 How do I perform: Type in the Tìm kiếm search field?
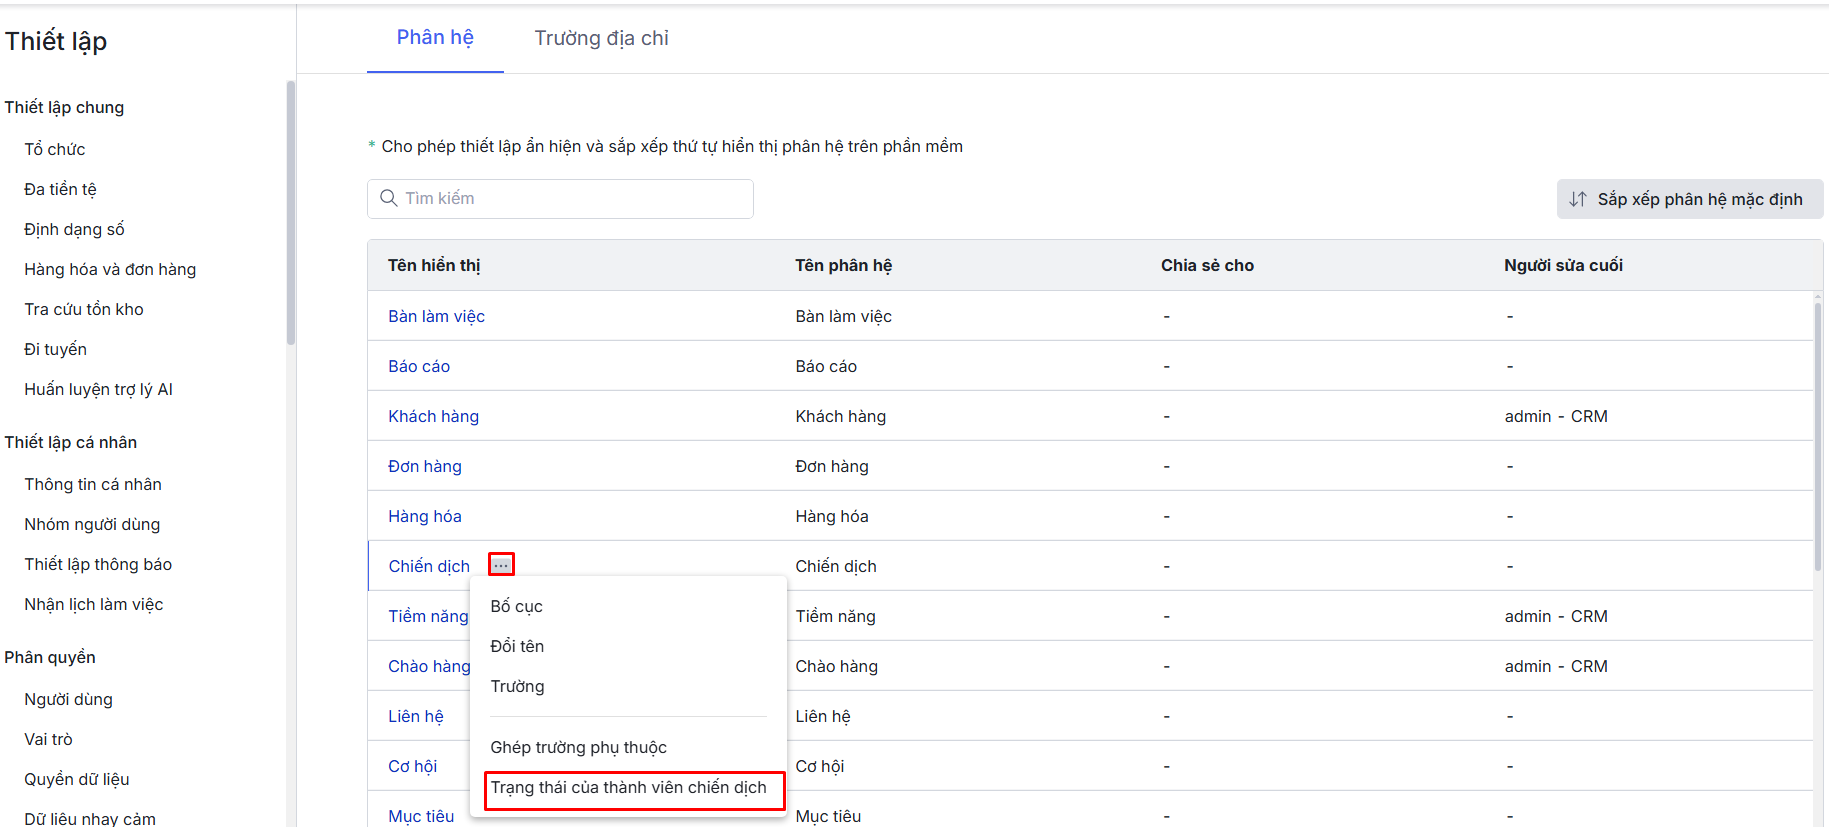[570, 198]
